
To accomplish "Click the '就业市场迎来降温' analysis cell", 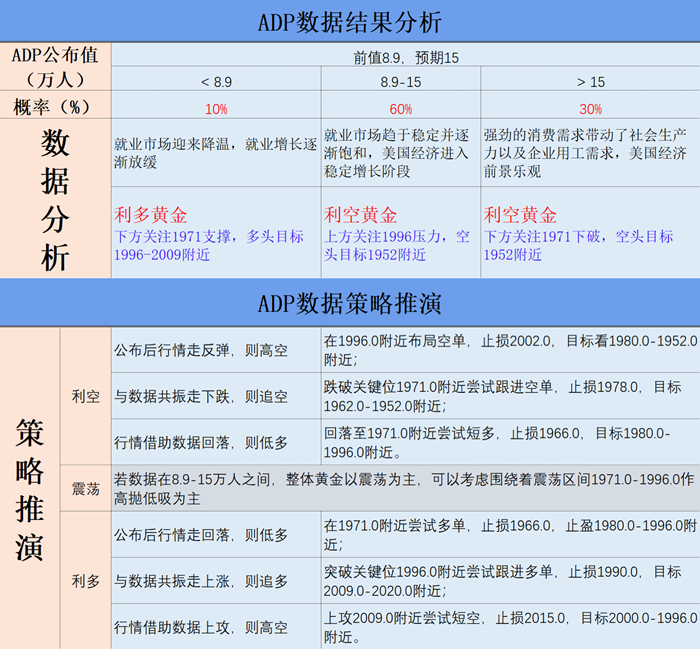I will [x=216, y=153].
